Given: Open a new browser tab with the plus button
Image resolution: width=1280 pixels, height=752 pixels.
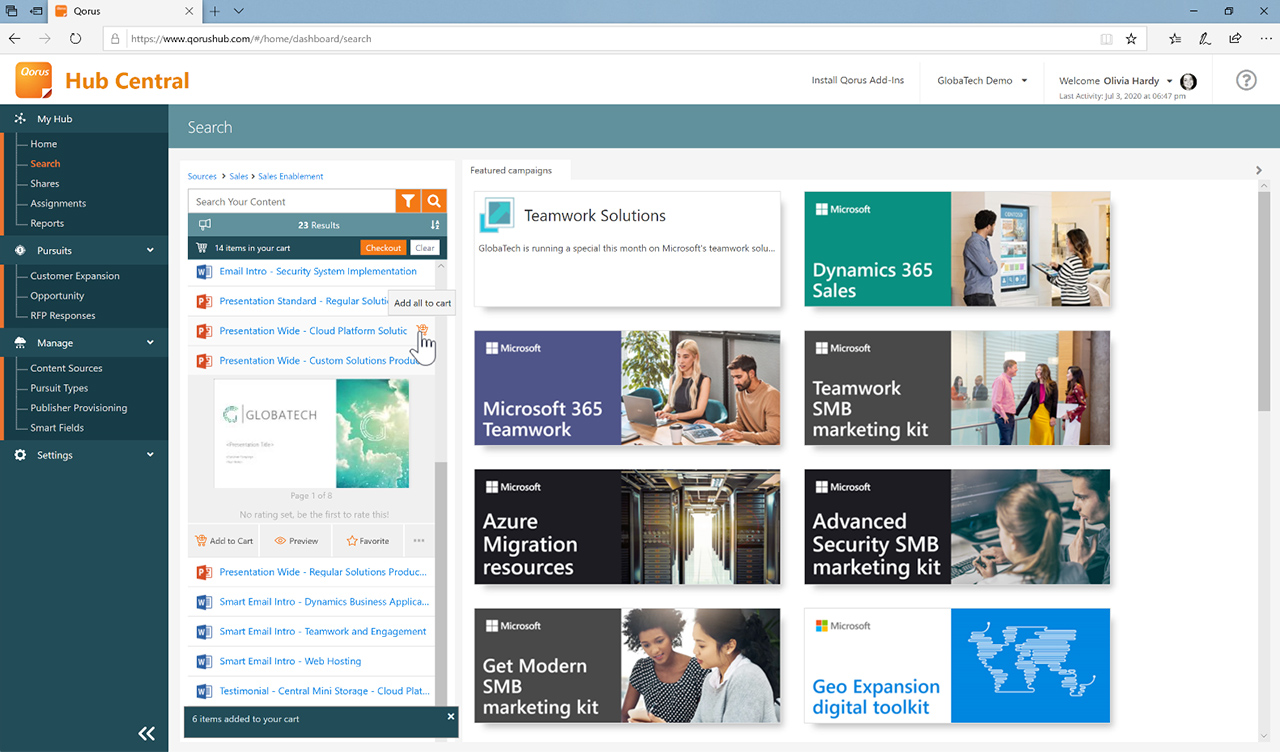Looking at the screenshot, I should point(215,11).
